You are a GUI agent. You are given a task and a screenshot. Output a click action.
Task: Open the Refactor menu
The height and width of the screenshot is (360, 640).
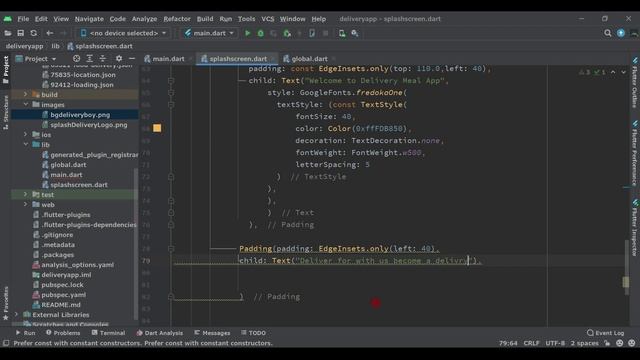pos(177,19)
